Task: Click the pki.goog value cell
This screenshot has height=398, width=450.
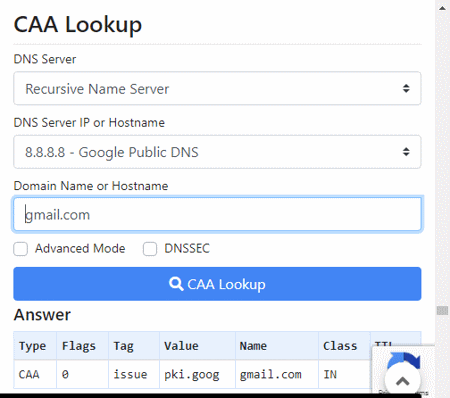Action: (x=197, y=374)
